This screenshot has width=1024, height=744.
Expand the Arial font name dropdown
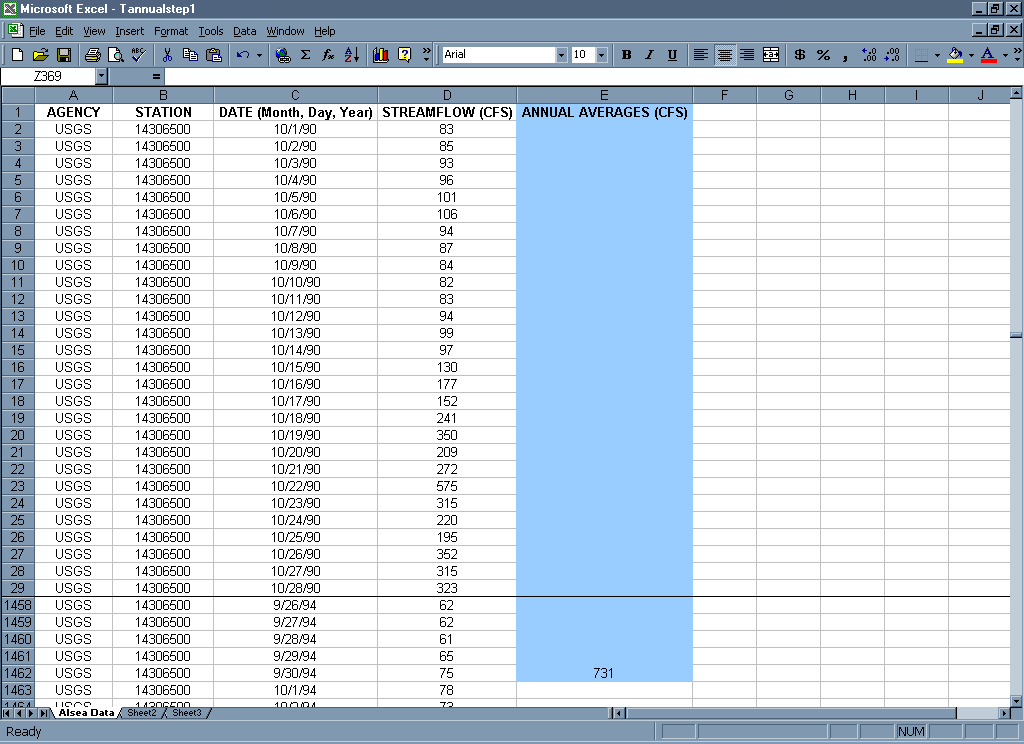(561, 55)
